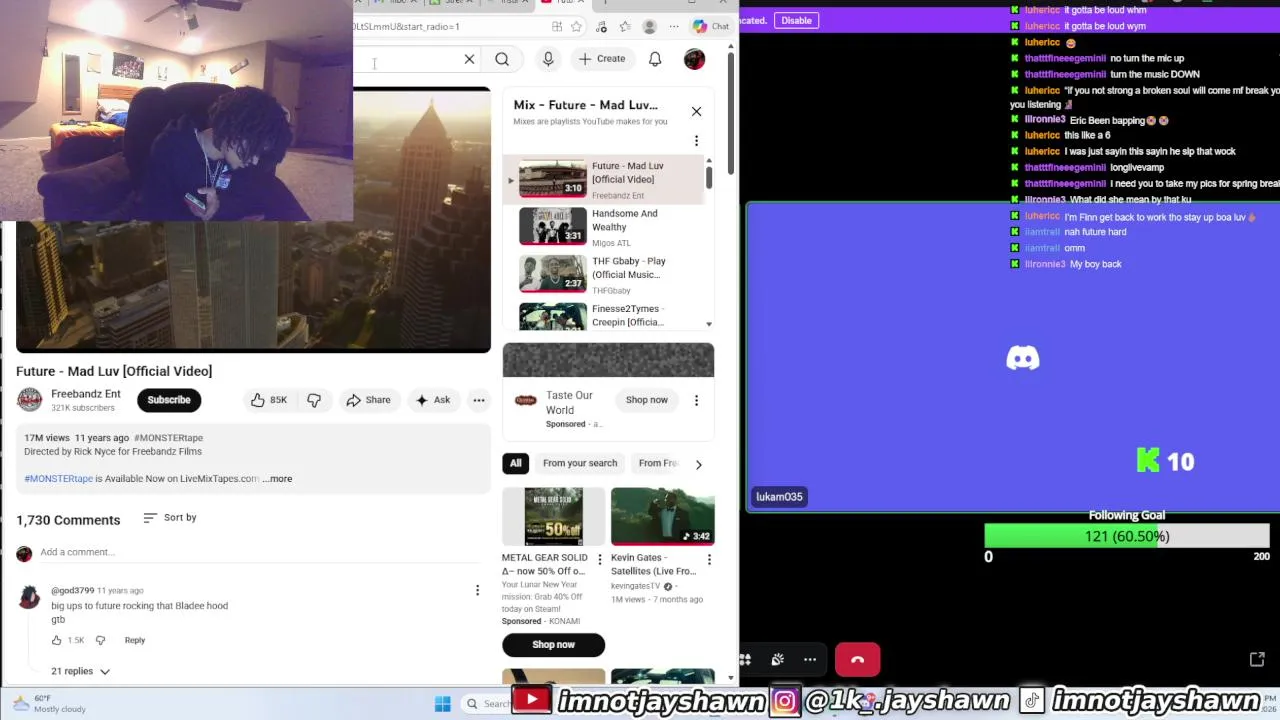Viewport: 1280px width, 720px height.
Task: Dislike @god3799's comment
Action: pos(100,640)
